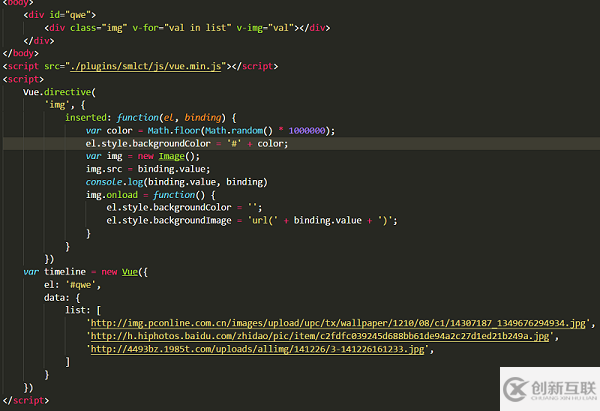Click the console.log(binding.value, binding) statement
This screenshot has height=411, width=600.
click(176, 182)
